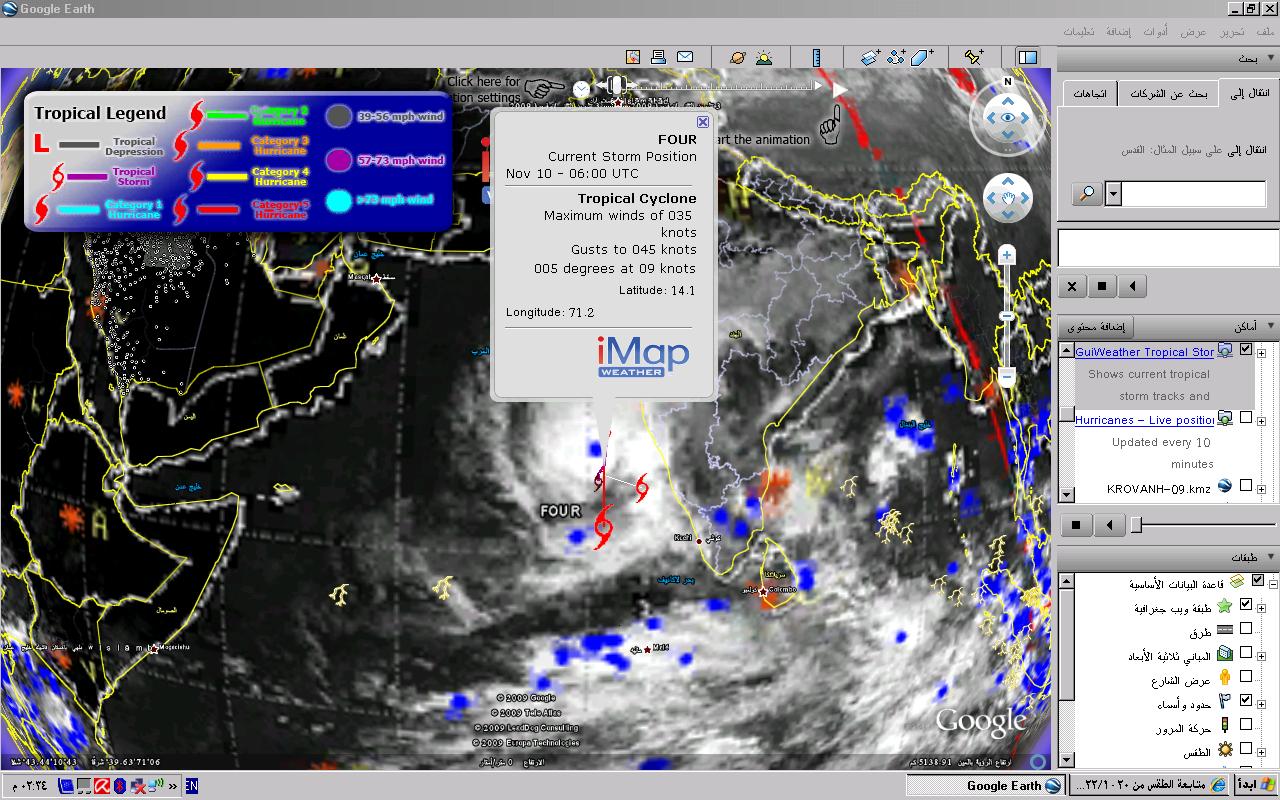Open the Edit (تحرير) menu

1231,32
